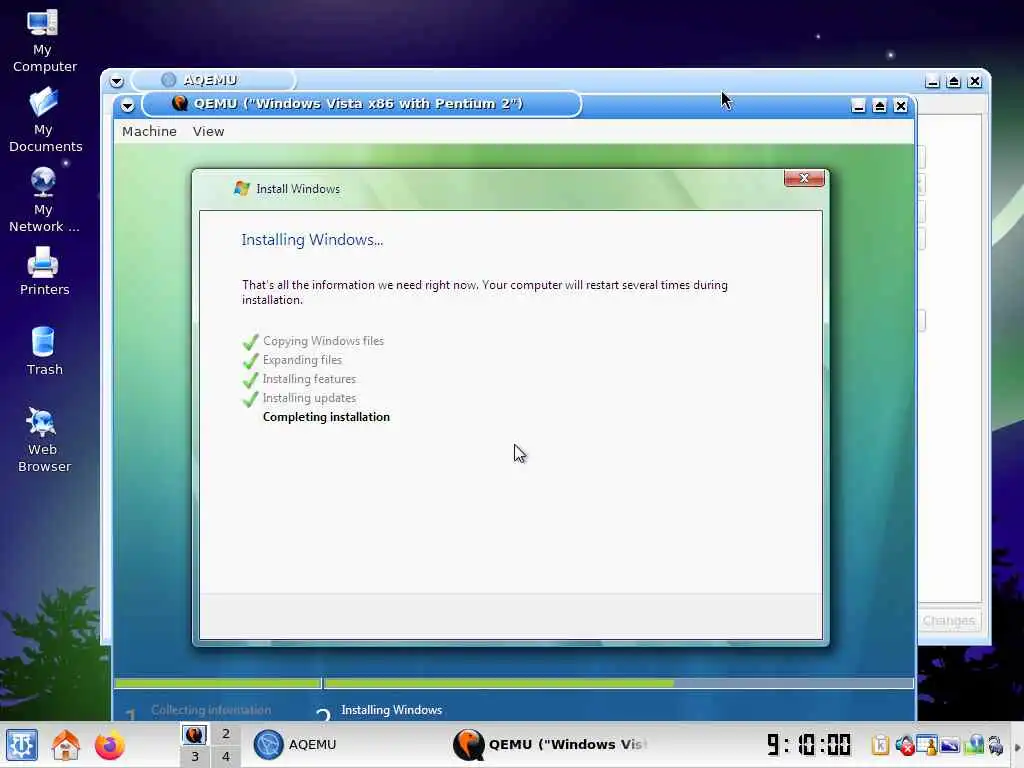
Task: Open the View menu in QEMU
Action: (x=208, y=131)
